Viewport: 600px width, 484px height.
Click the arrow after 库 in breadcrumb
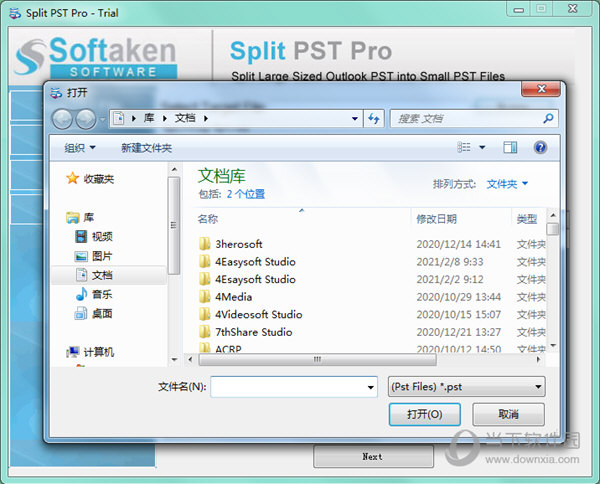[x=165, y=119]
